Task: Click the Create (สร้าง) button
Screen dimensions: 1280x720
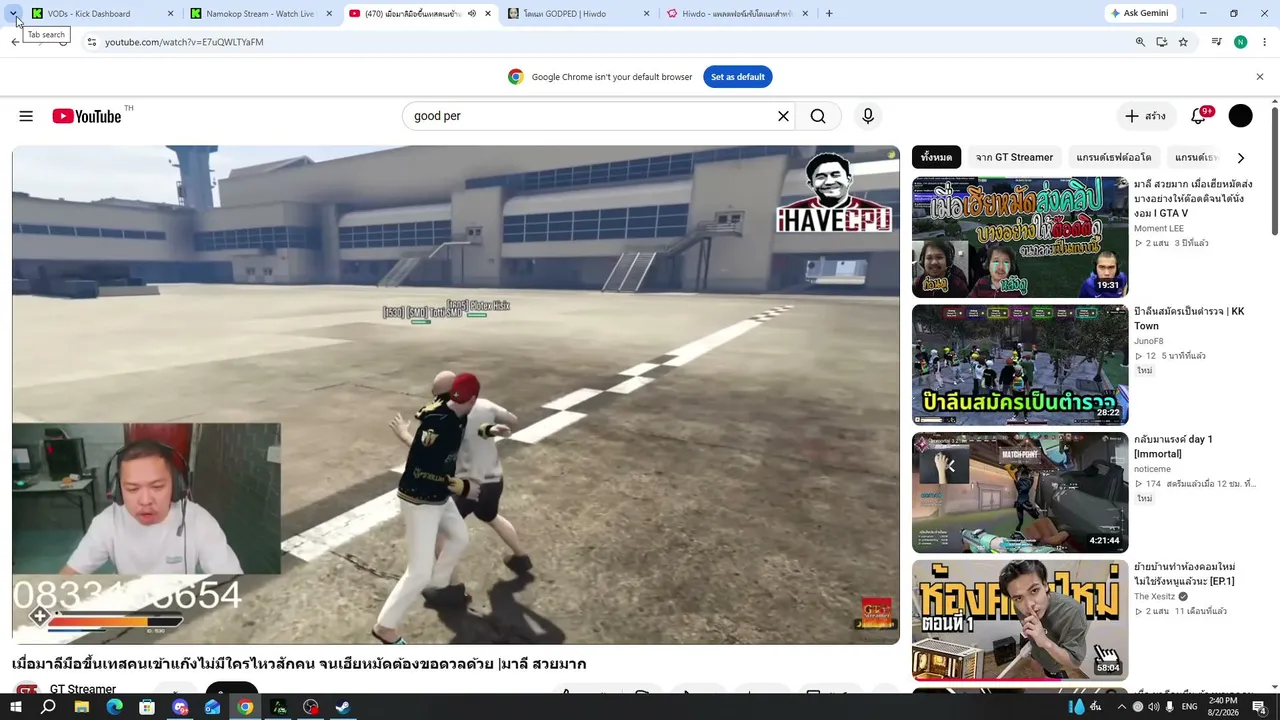Action: [x=1145, y=116]
